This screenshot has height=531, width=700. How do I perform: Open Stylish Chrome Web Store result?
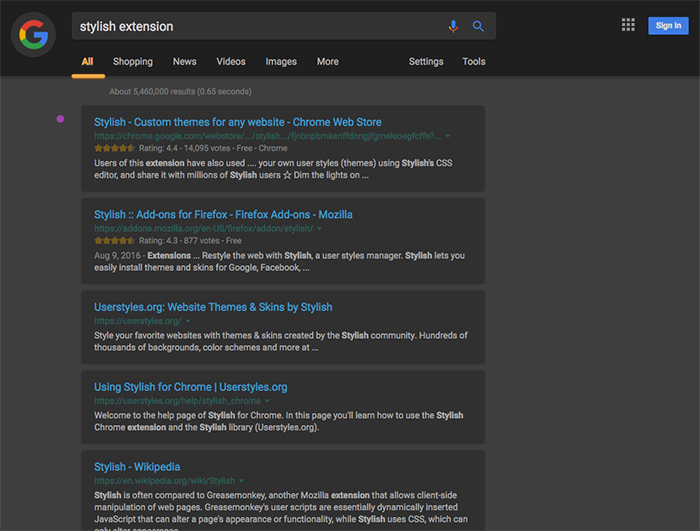pos(238,122)
